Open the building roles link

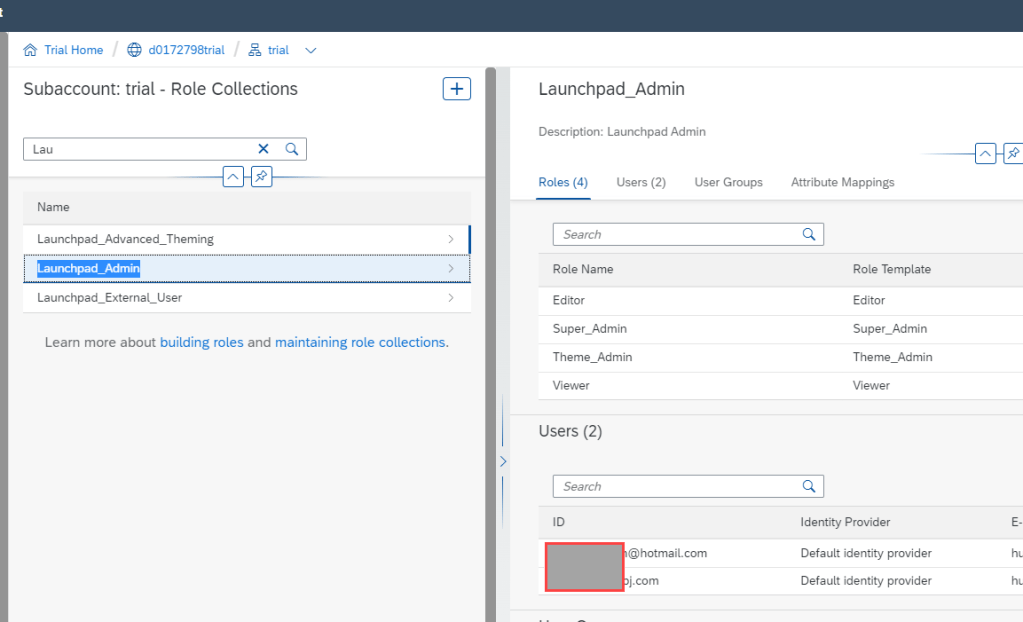point(201,342)
